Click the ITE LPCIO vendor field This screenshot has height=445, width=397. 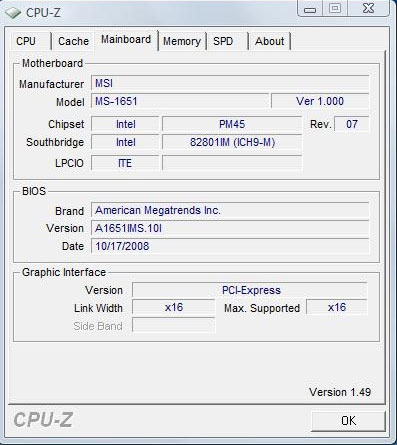point(125,163)
